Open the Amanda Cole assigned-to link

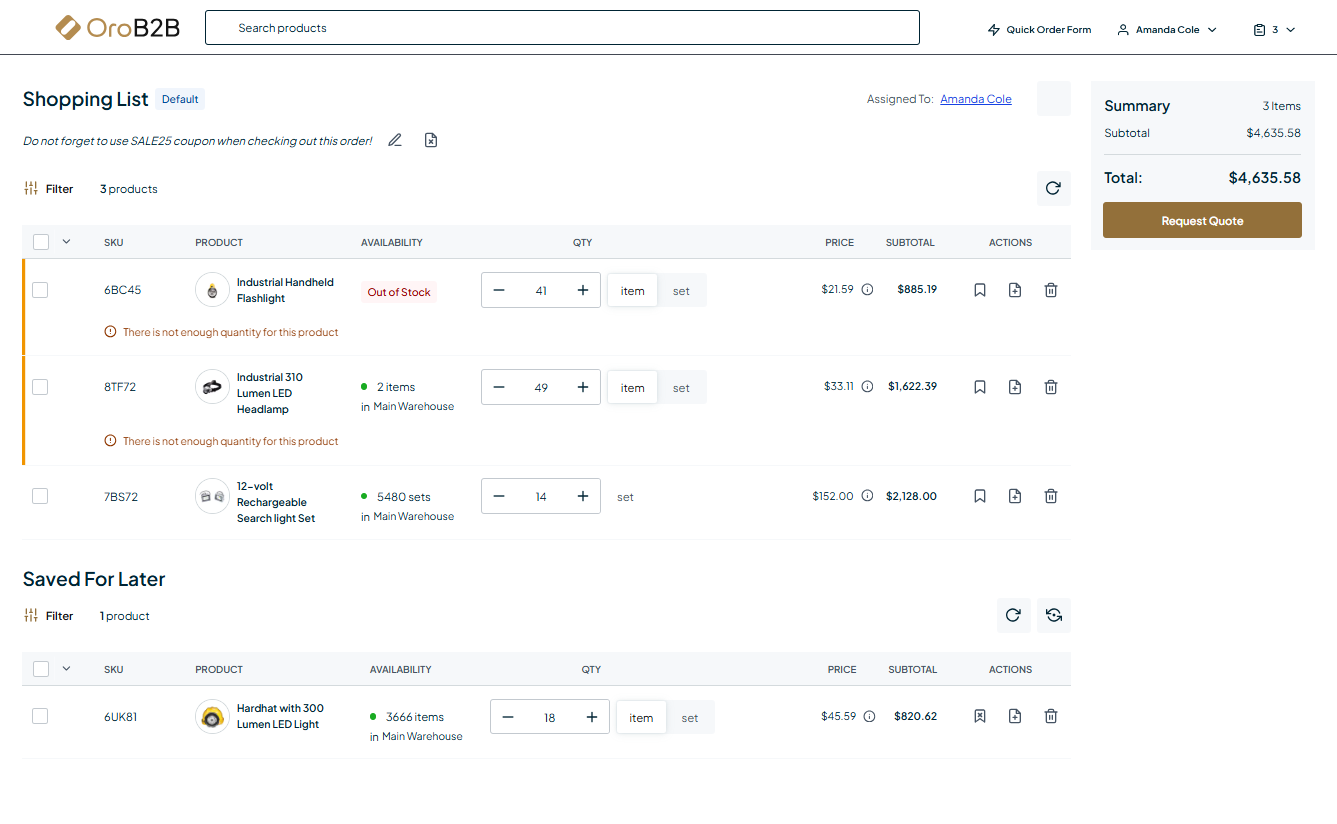coord(975,99)
